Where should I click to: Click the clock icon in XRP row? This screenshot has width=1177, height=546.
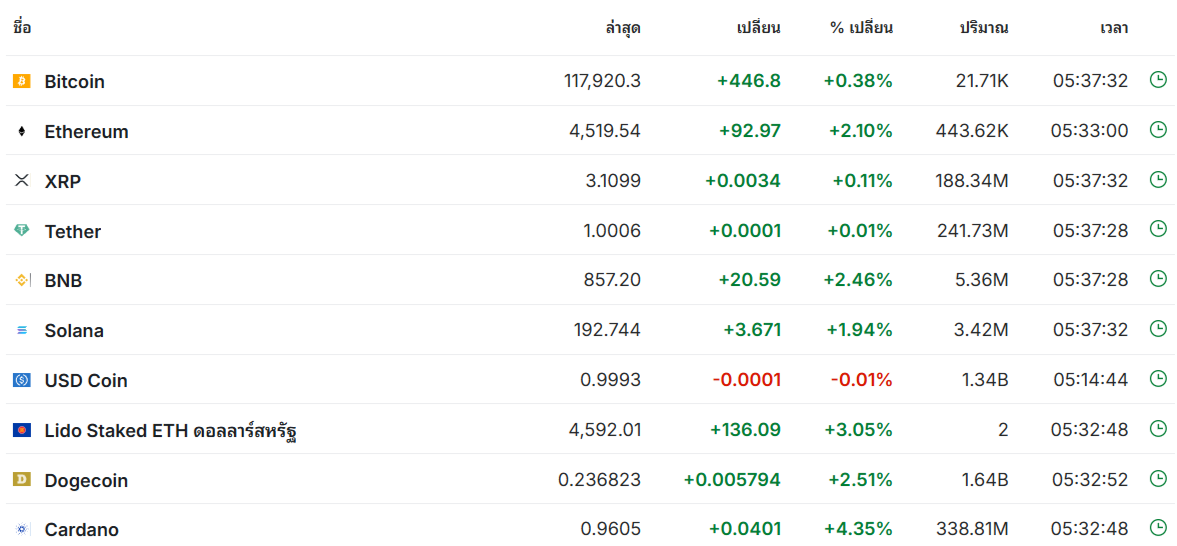(1158, 179)
